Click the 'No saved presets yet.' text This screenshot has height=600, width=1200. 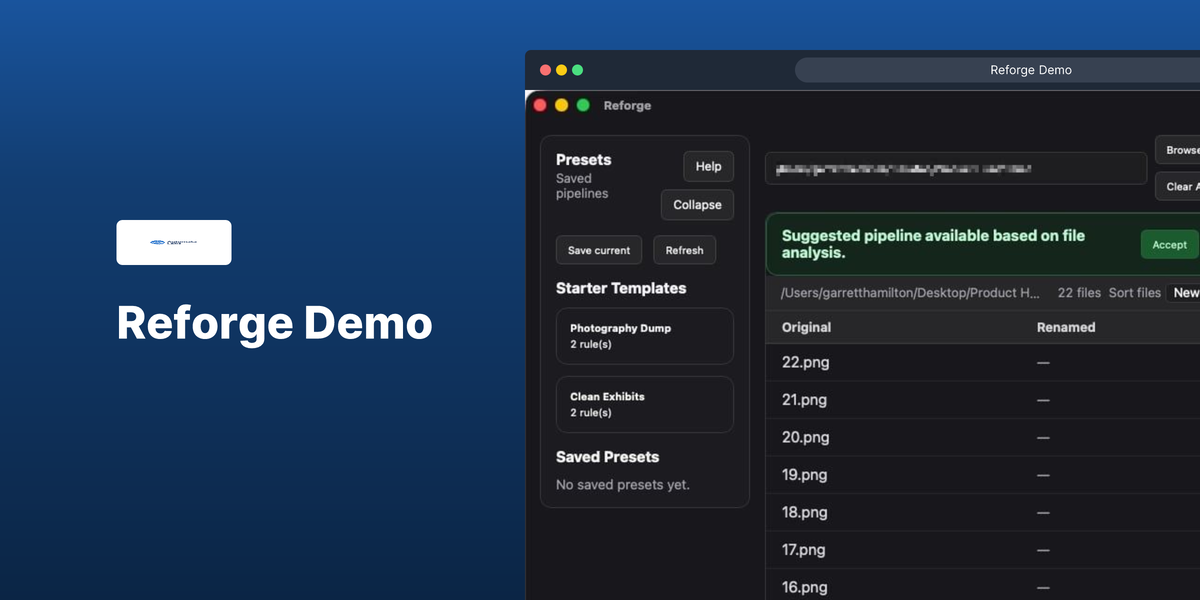pyautogui.click(x=623, y=485)
